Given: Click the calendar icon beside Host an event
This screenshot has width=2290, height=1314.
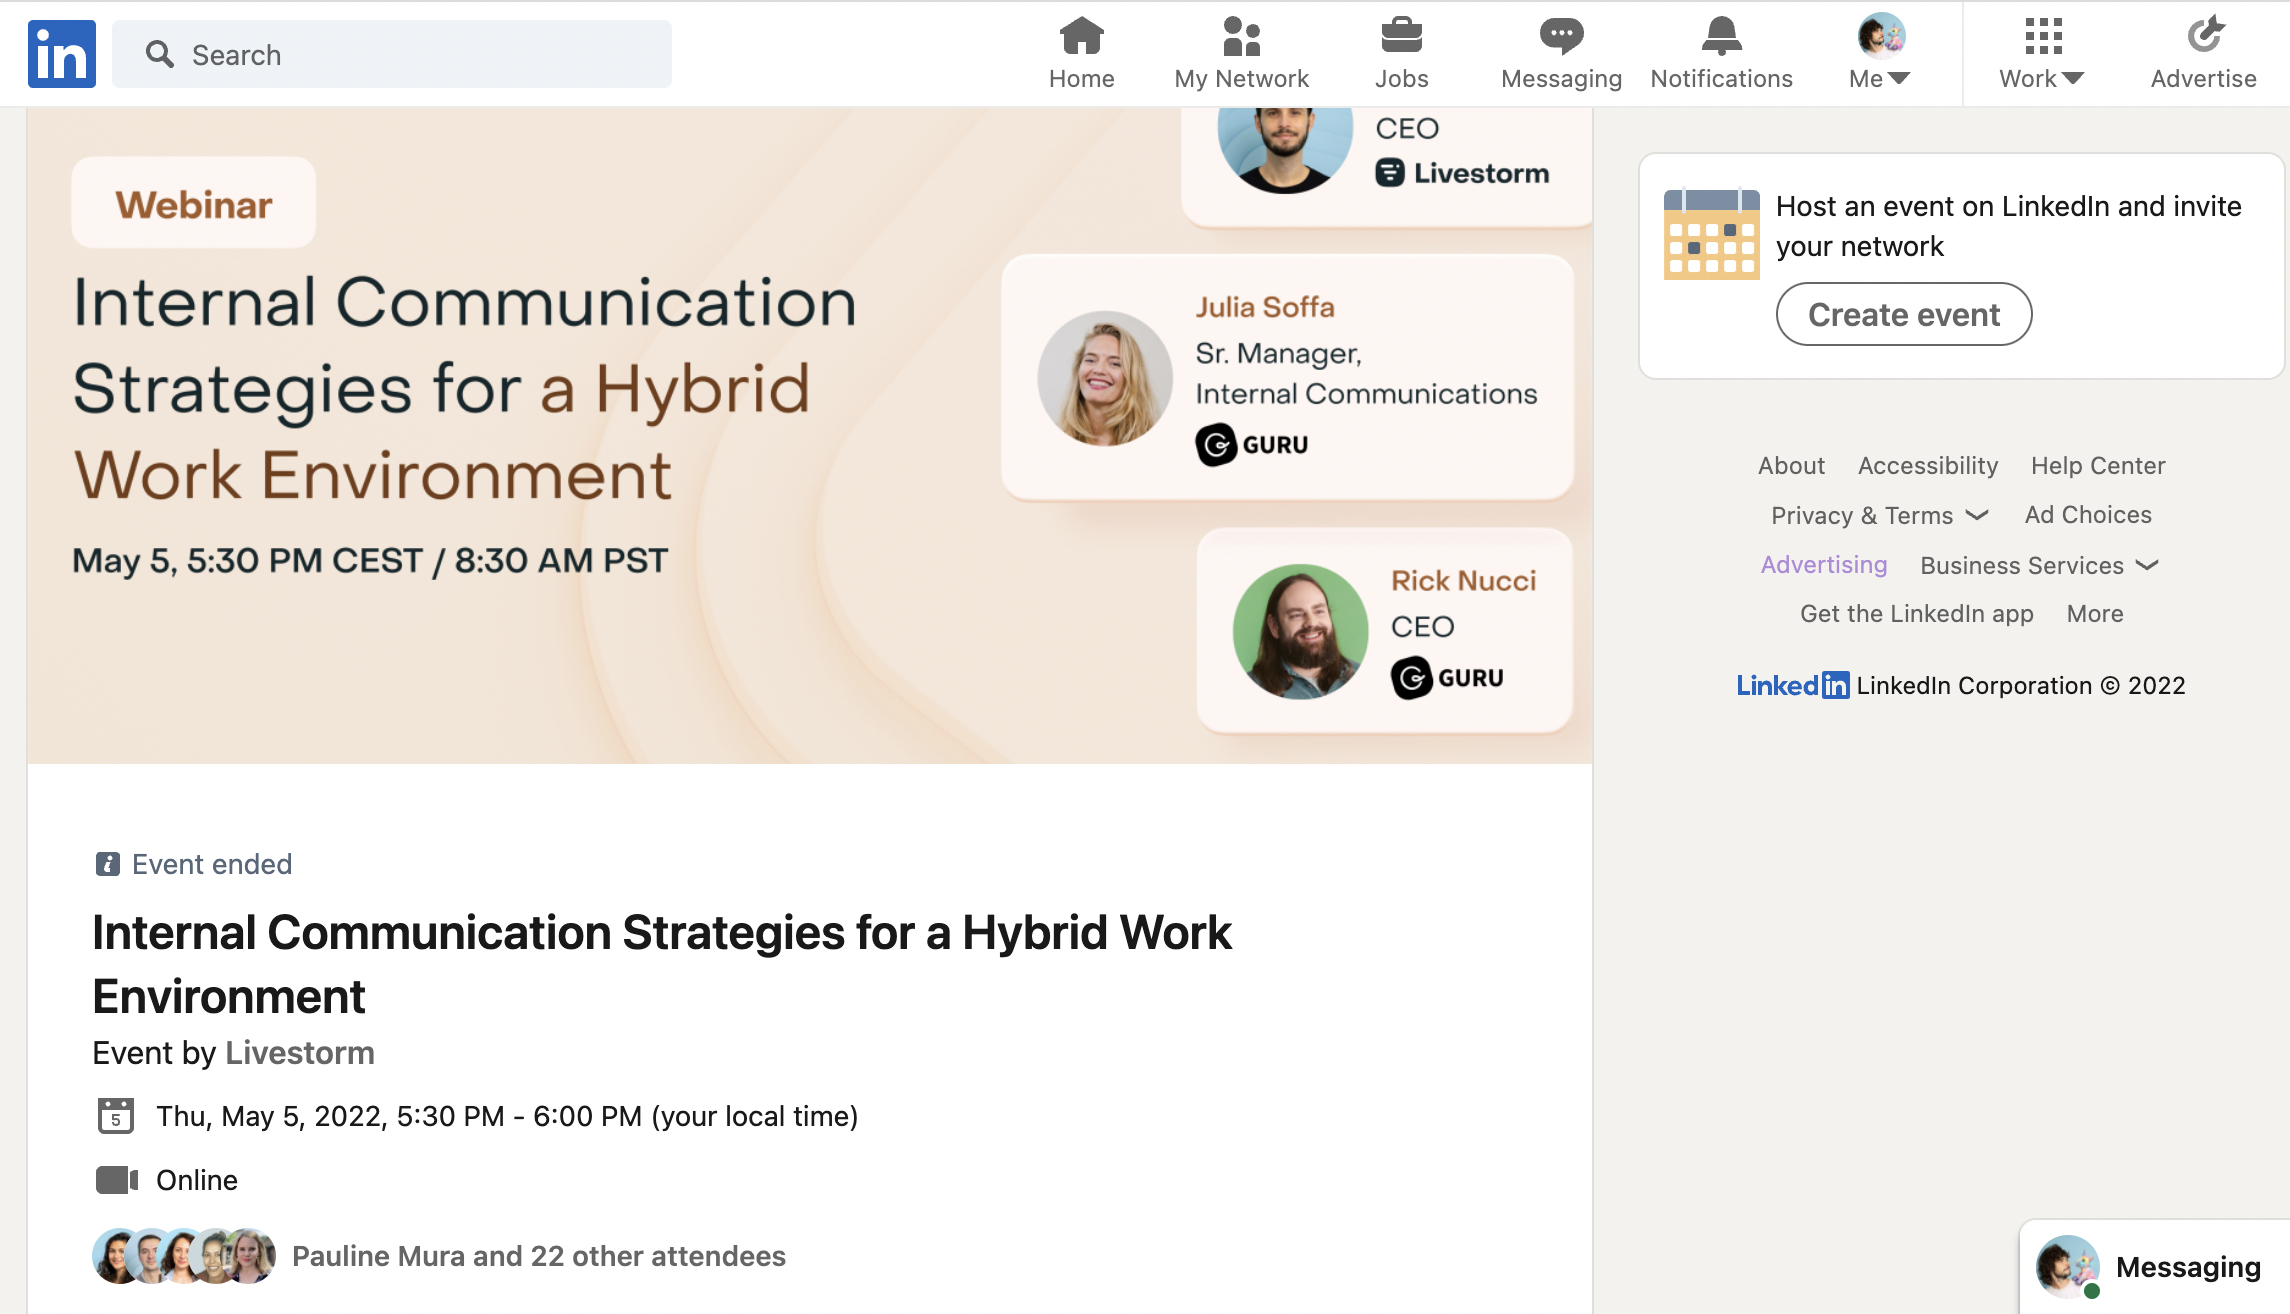Looking at the screenshot, I should coord(1711,234).
